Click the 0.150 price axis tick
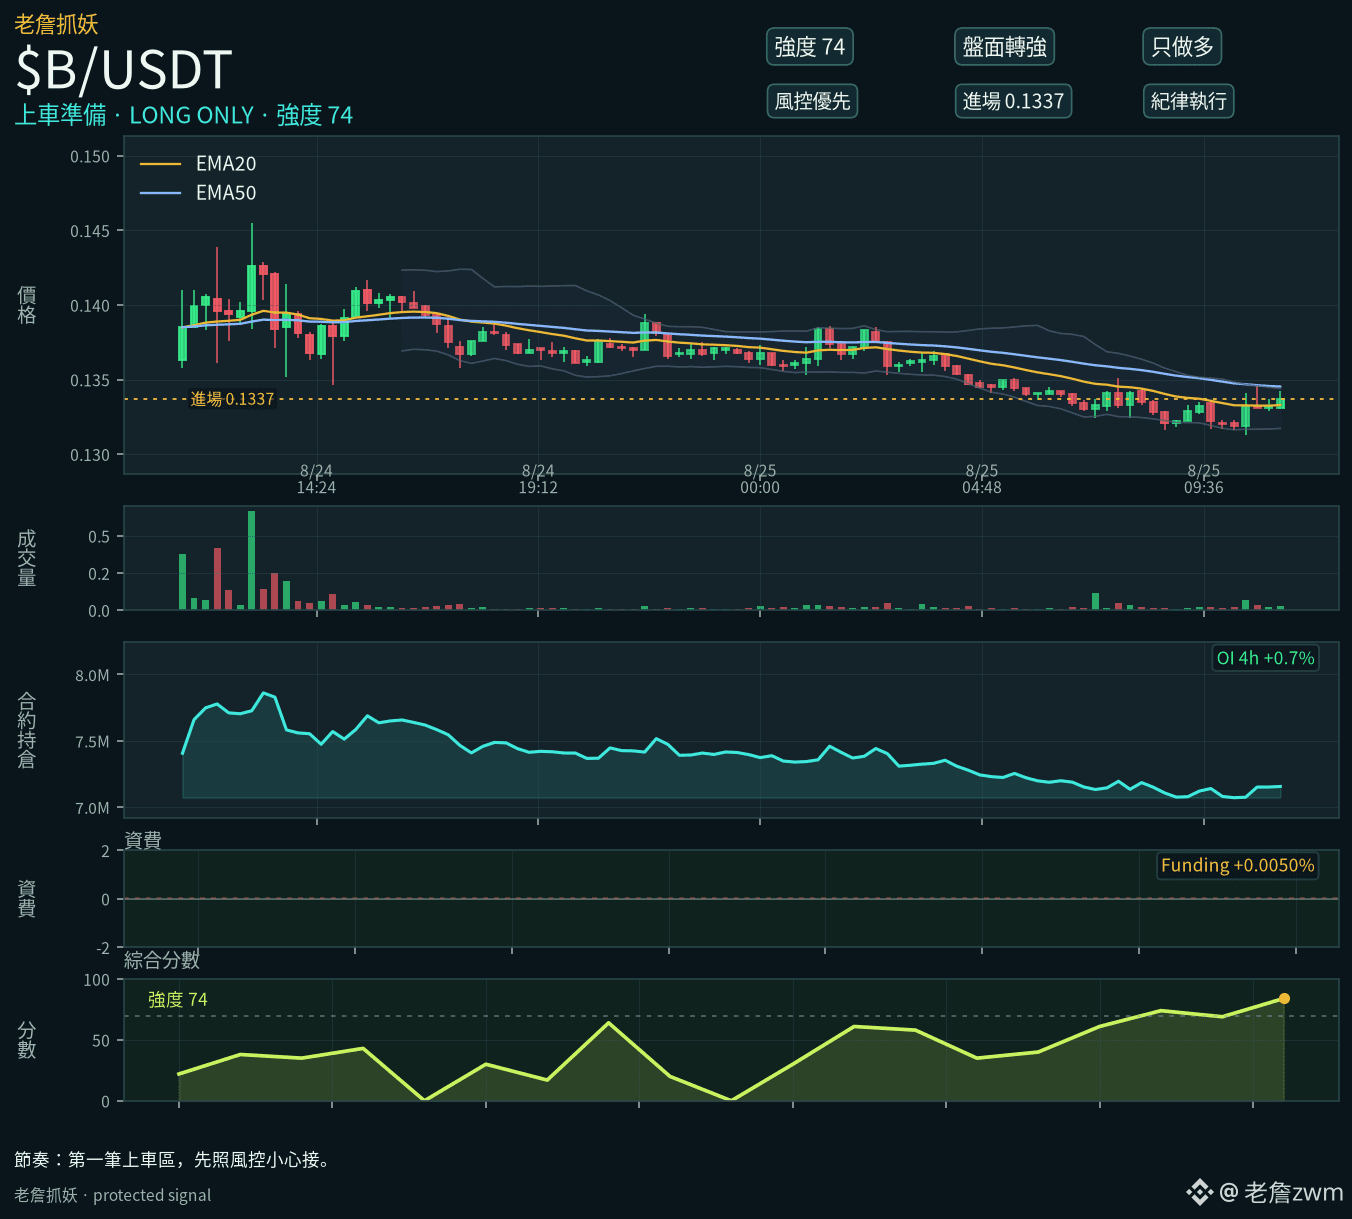Screen dimensions: 1352x1219 coord(90,156)
